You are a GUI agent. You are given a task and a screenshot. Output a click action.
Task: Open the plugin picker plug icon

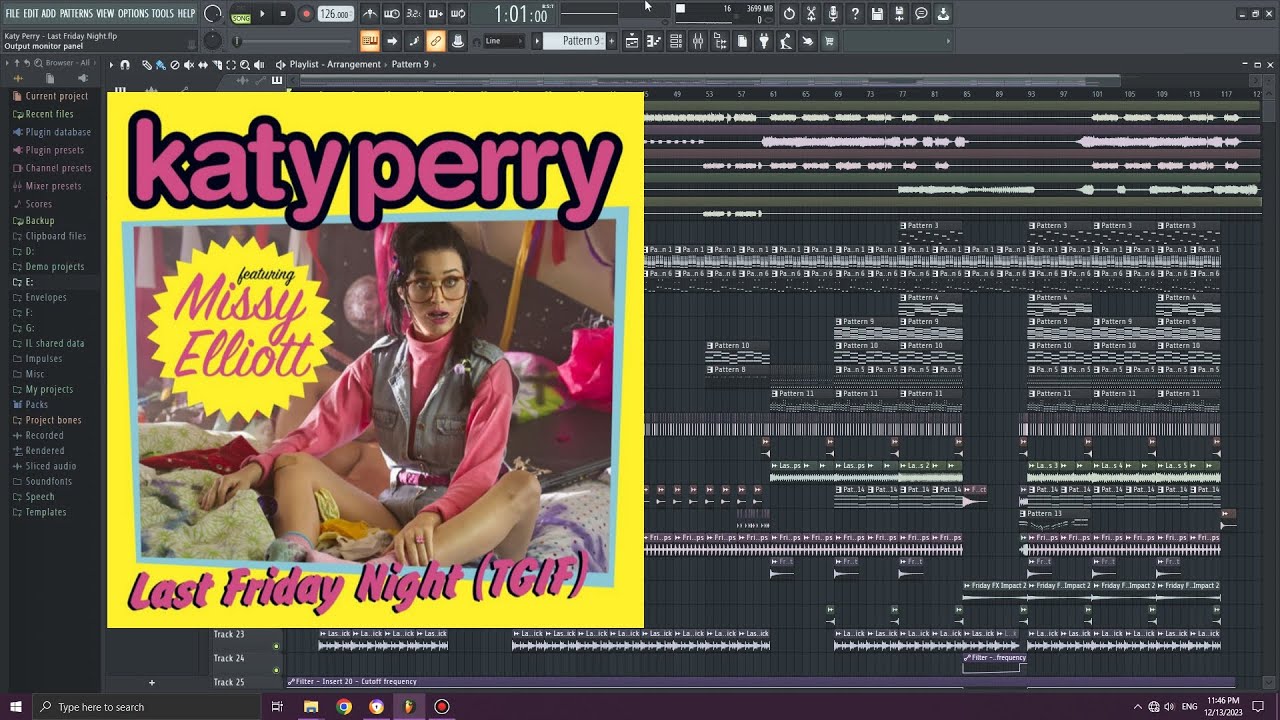click(764, 41)
